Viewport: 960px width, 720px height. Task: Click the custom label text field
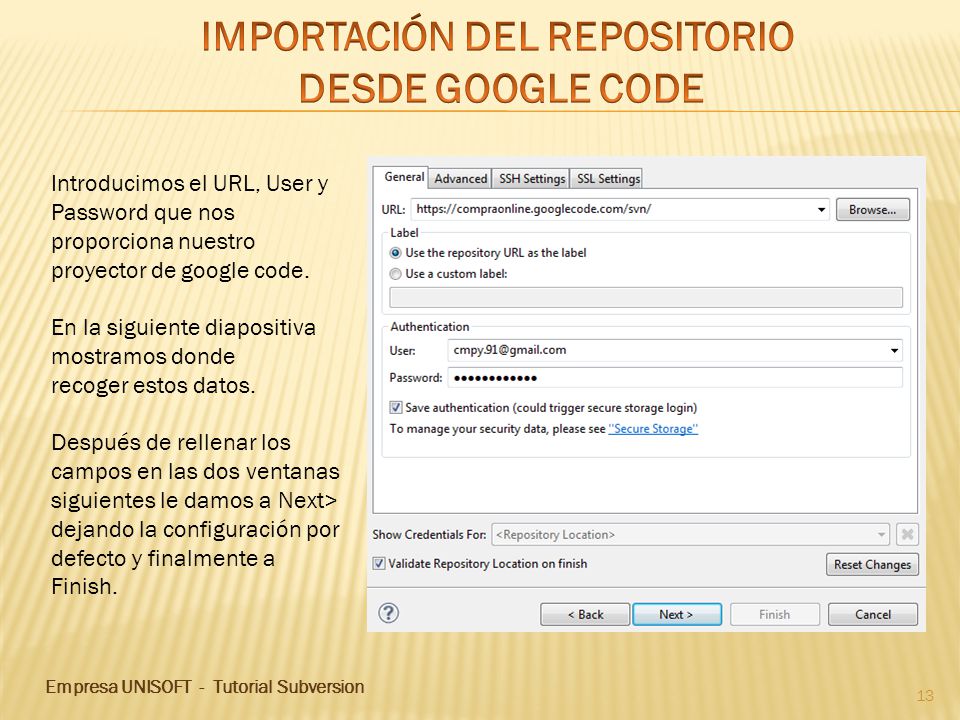[646, 298]
